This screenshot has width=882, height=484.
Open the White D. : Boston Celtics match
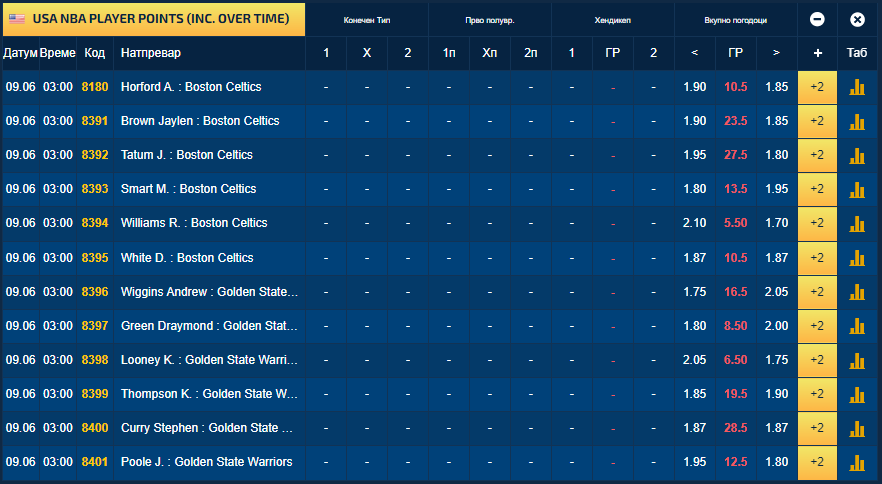pyautogui.click(x=187, y=258)
